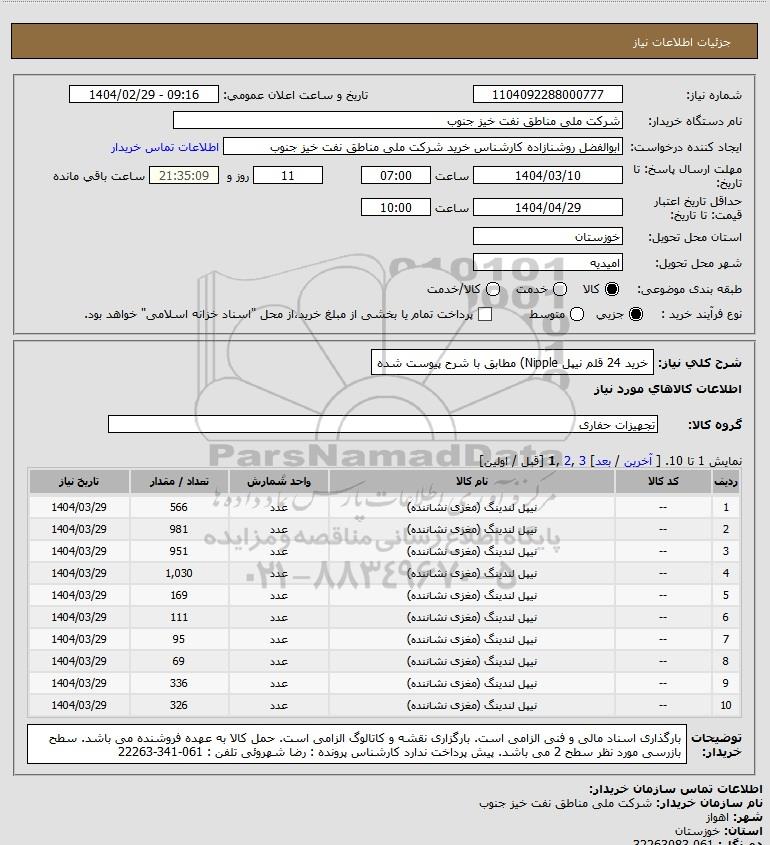Select the کالا/خدمت radio button
Screen dimensions: 770x845
coord(492,289)
